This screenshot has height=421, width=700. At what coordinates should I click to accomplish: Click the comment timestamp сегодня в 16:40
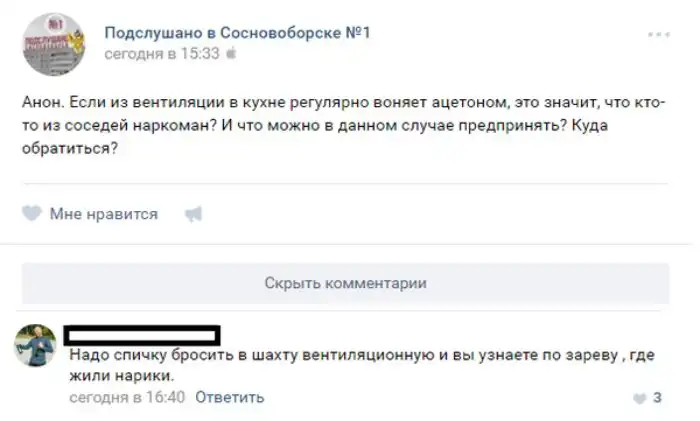[x=127, y=397]
